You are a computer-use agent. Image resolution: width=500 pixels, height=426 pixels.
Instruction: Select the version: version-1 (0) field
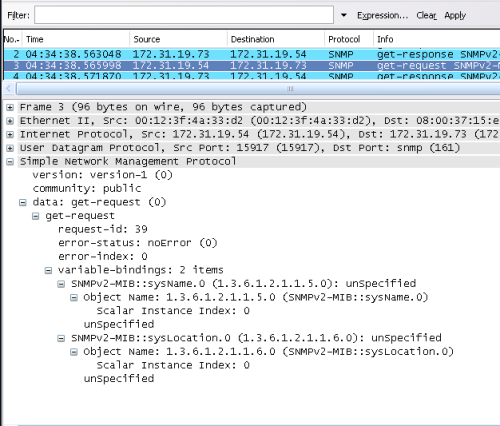102,175
